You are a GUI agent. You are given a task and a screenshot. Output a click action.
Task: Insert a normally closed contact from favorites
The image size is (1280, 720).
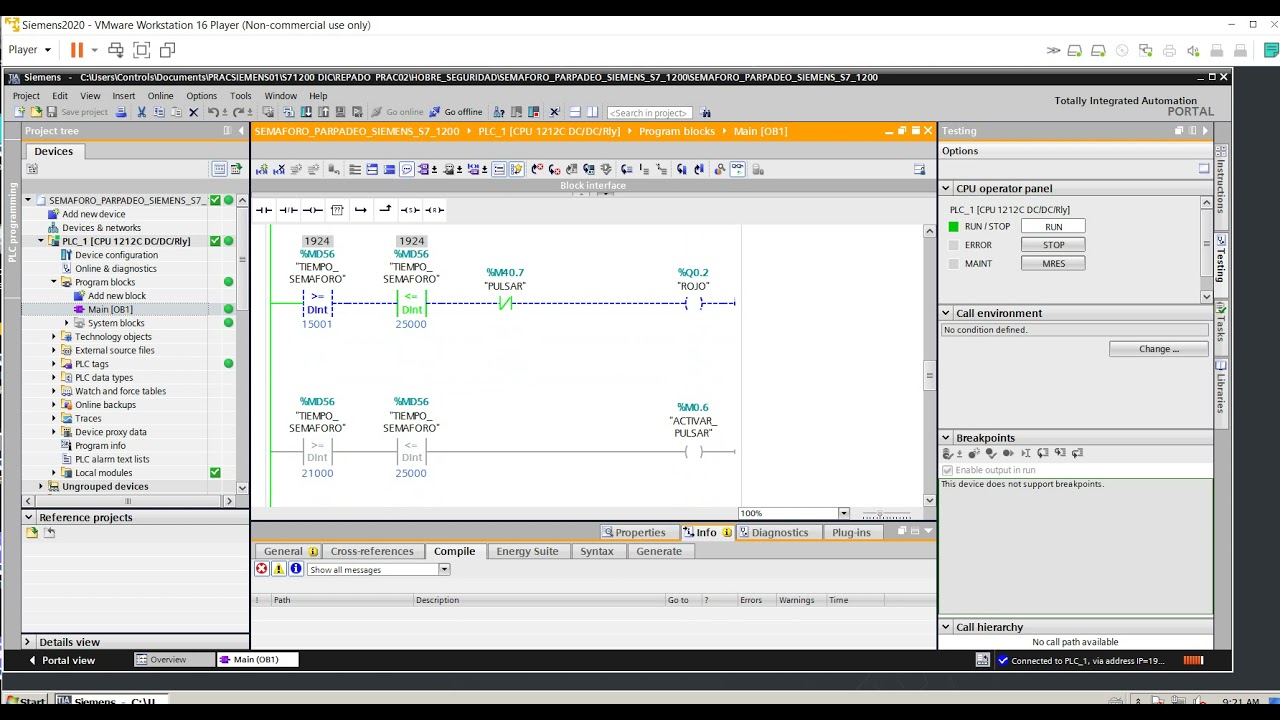tap(288, 210)
